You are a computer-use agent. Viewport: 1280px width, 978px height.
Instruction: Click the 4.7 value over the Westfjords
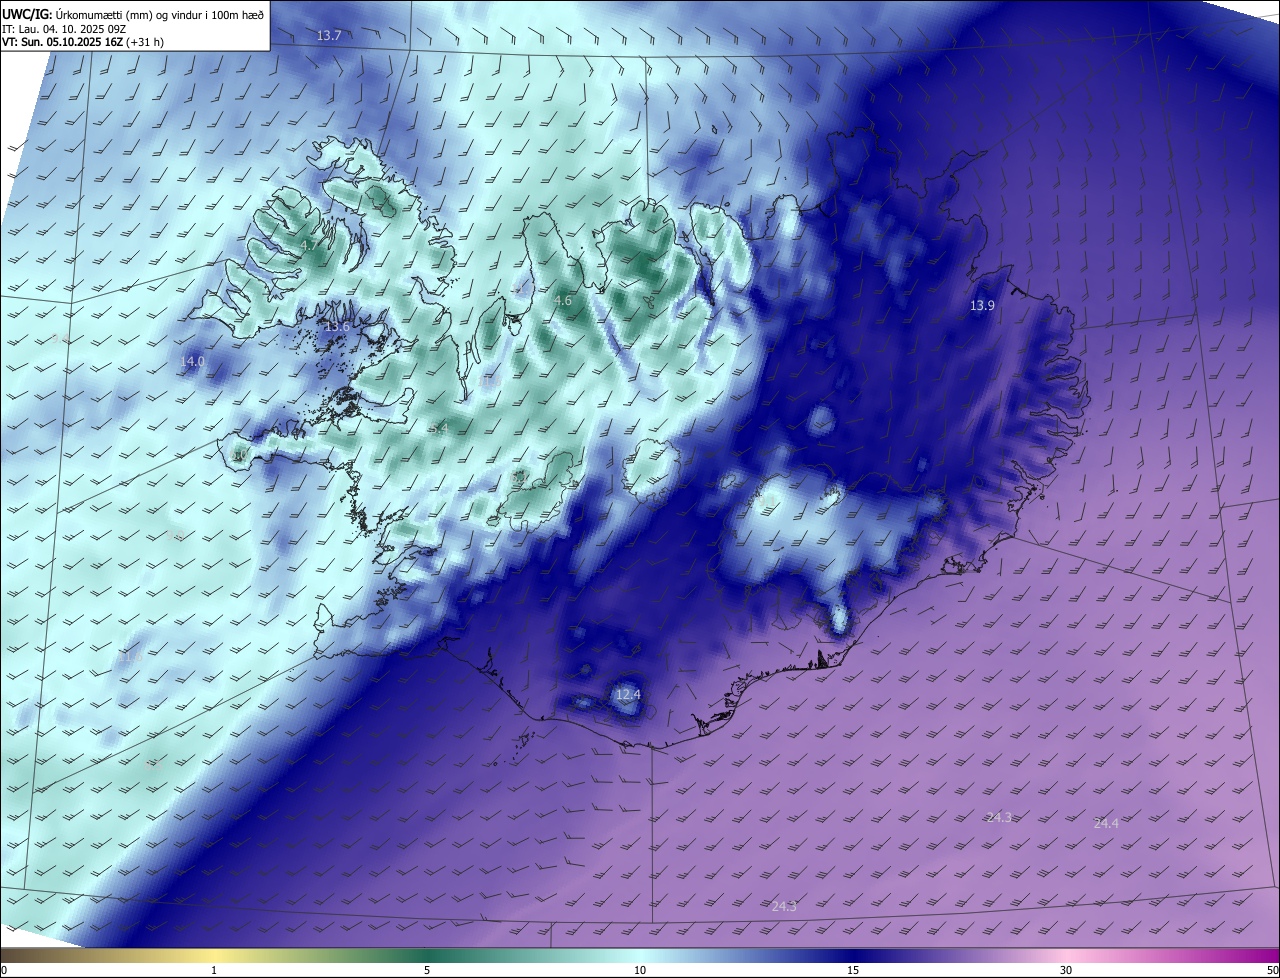[309, 245]
